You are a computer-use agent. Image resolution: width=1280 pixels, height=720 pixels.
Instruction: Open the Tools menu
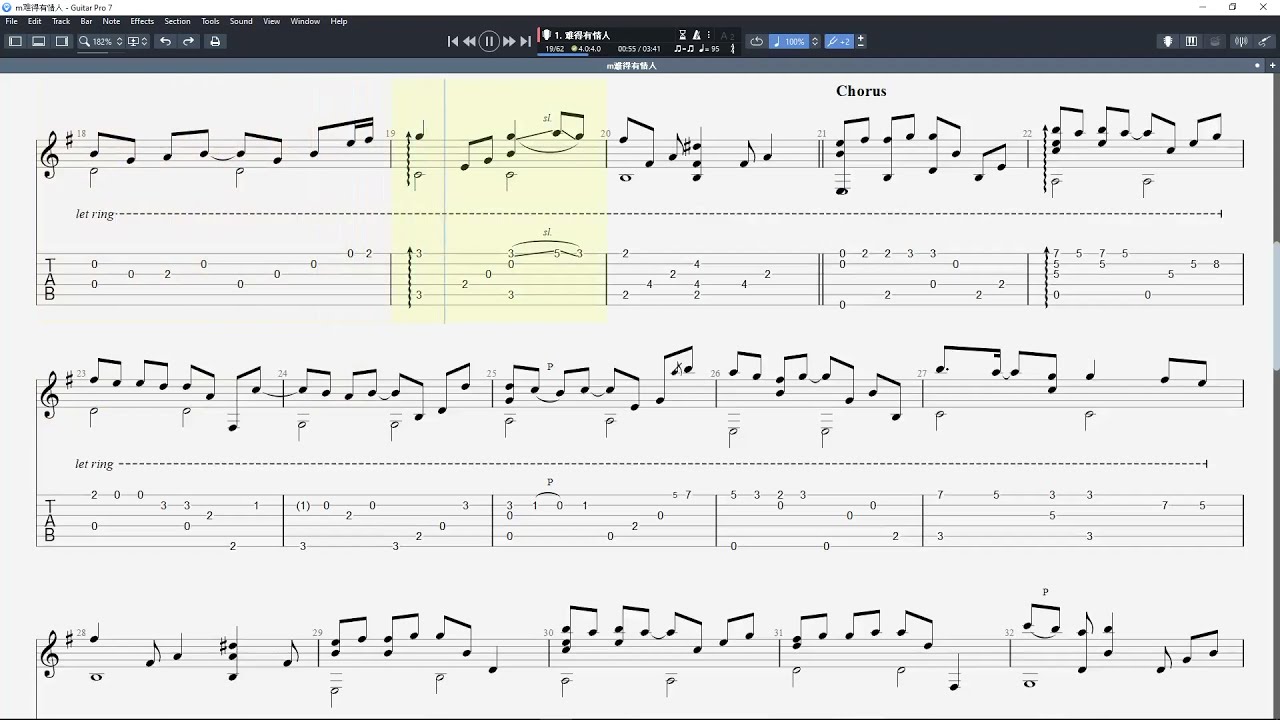pos(210,21)
